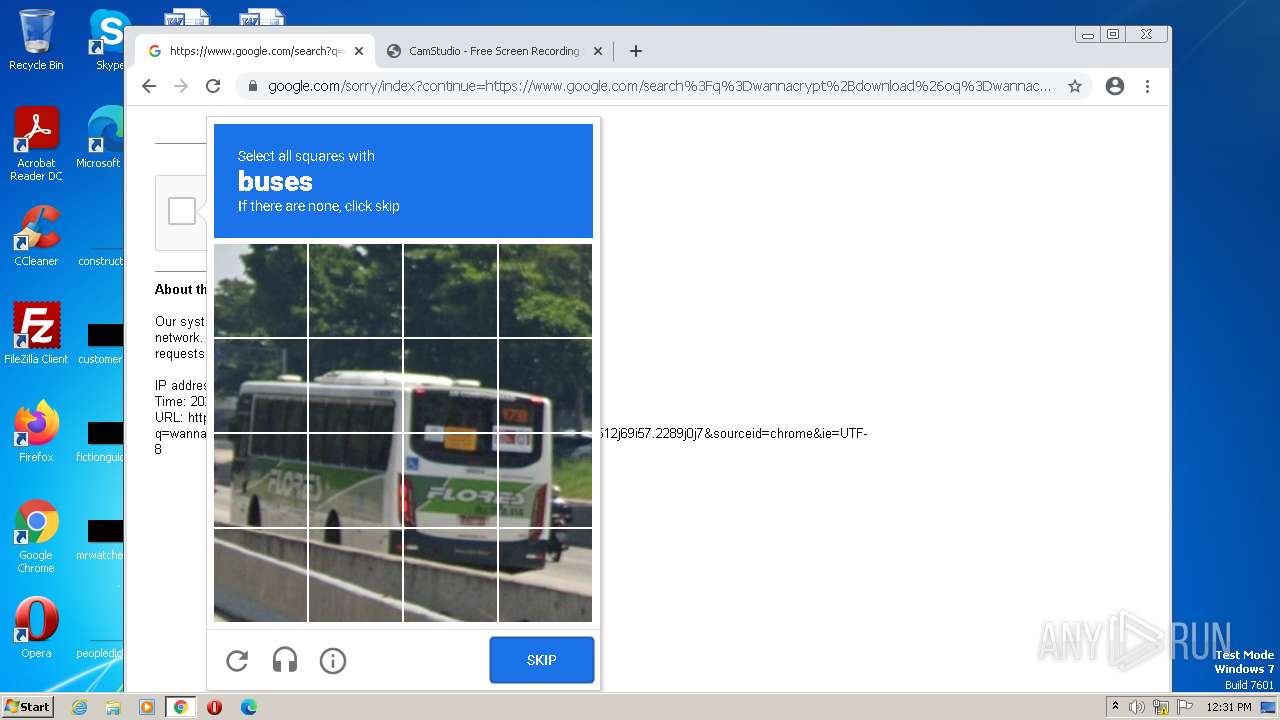Screen dimensions: 1280x720
Task: Switch to CamStudio Free Screen Recording tab
Action: [495, 51]
